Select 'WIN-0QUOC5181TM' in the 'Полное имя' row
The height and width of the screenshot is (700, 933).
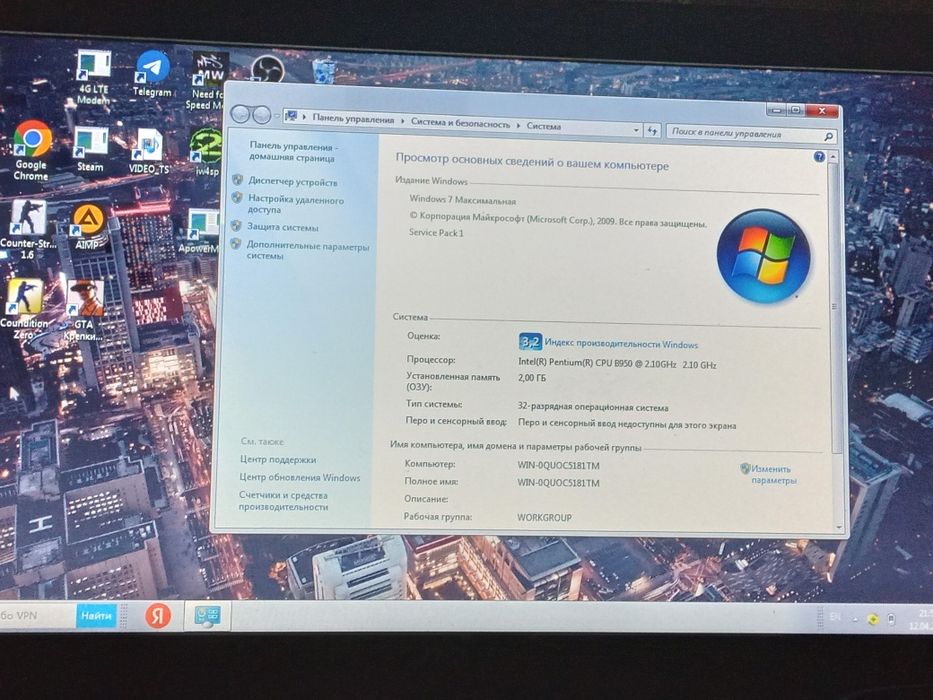[x=558, y=483]
